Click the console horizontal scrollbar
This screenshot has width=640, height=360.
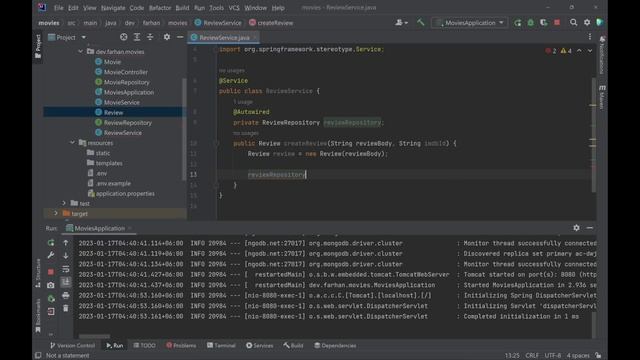tap(94, 336)
